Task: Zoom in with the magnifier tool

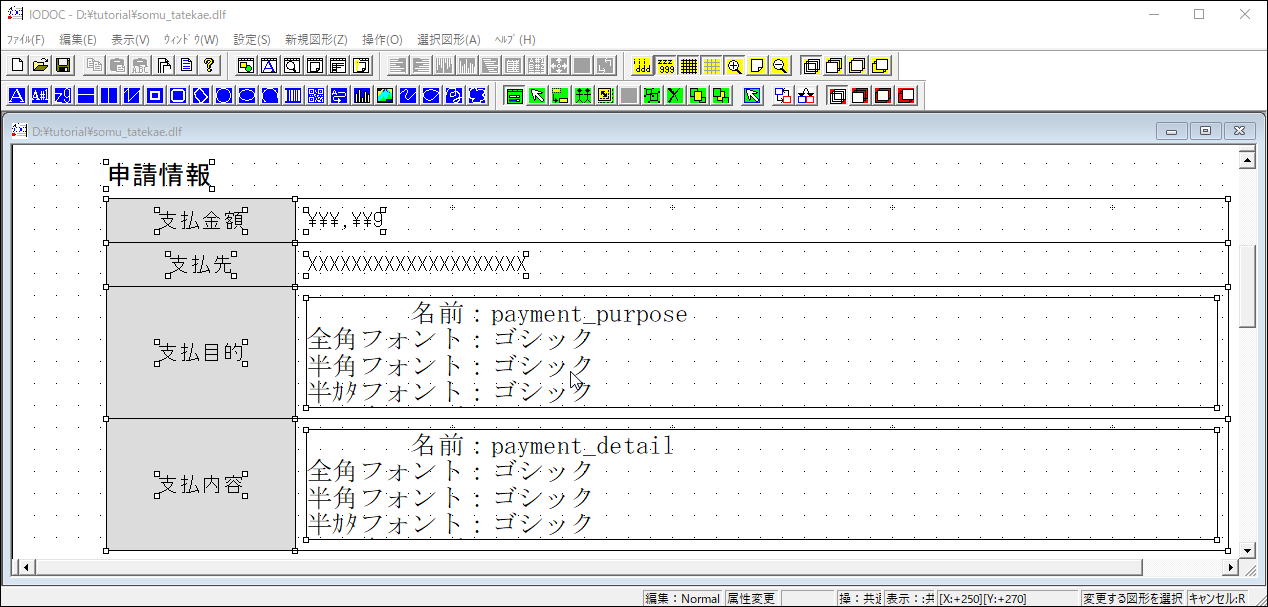Action: [x=734, y=64]
